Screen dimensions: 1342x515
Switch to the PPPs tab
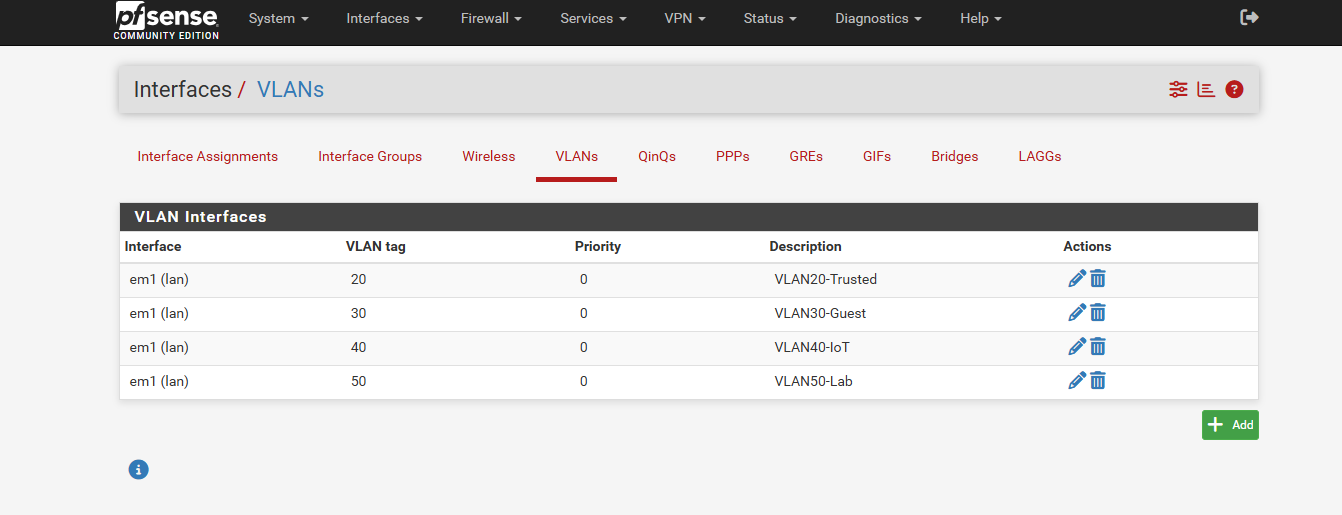(x=733, y=156)
